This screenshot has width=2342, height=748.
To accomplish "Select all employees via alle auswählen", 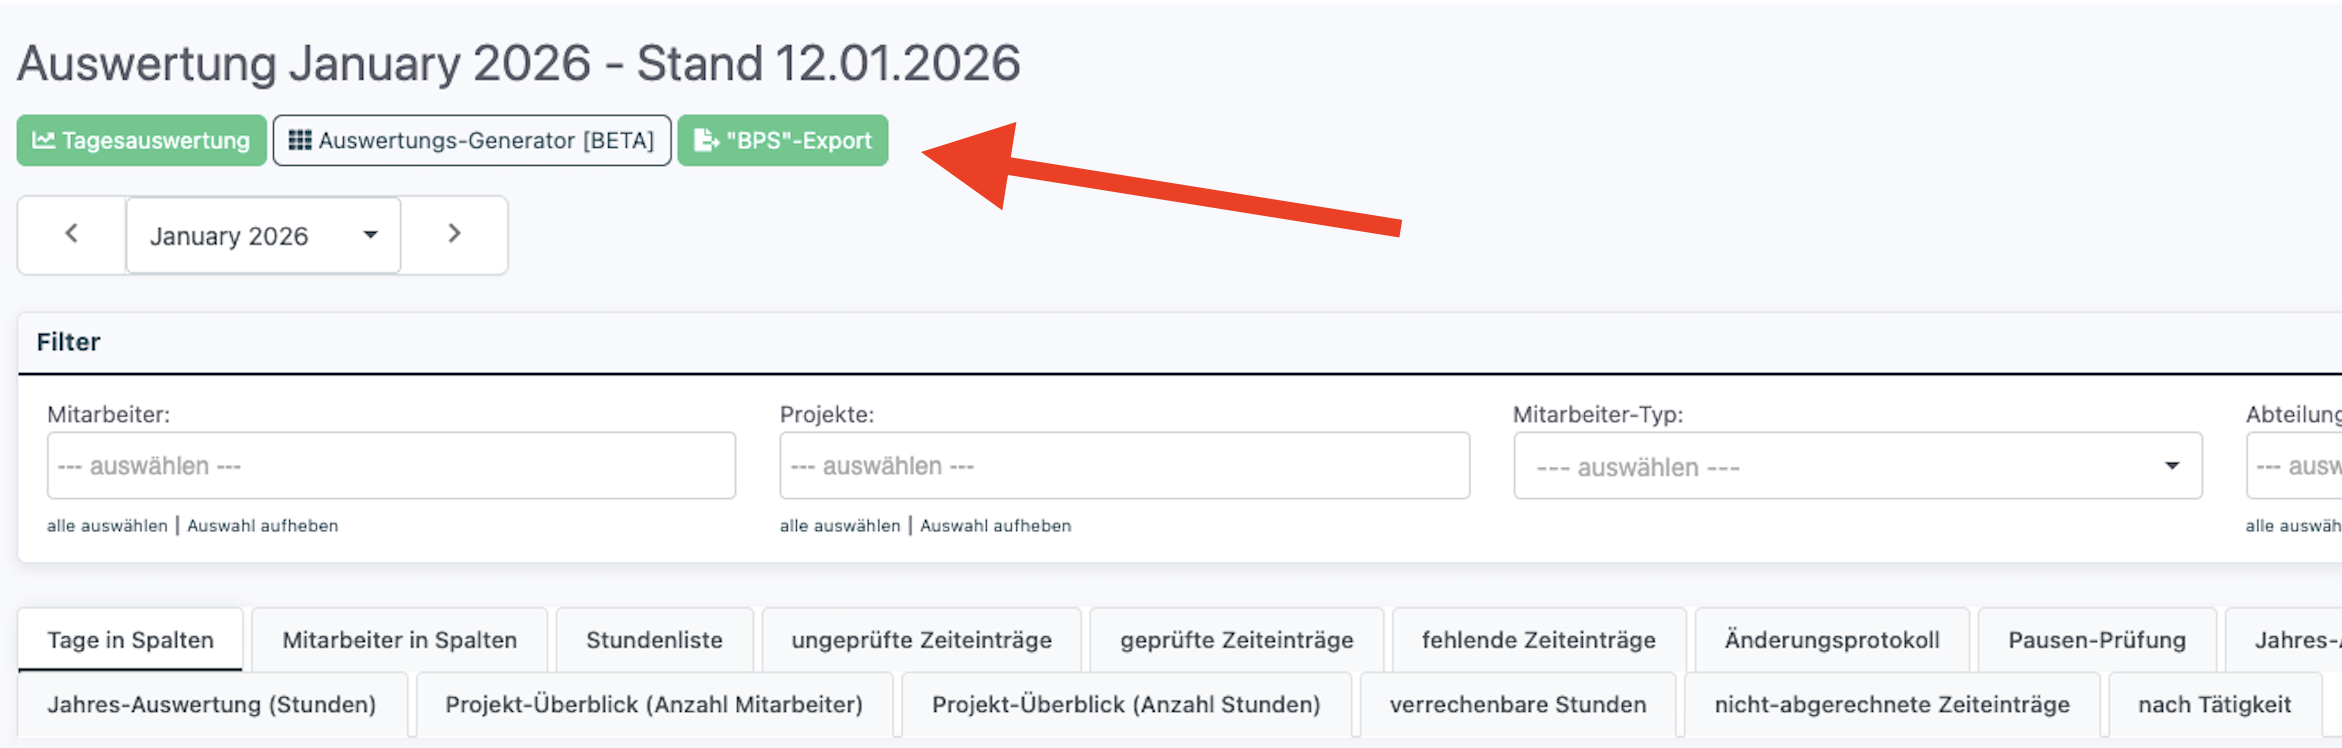I will coord(107,526).
